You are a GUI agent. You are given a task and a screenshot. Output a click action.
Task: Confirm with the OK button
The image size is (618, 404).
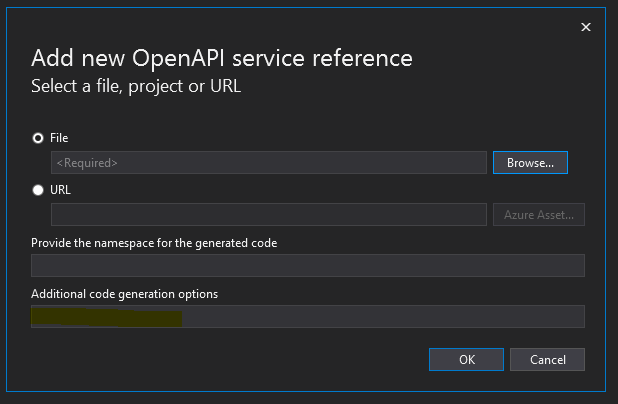tap(466, 359)
